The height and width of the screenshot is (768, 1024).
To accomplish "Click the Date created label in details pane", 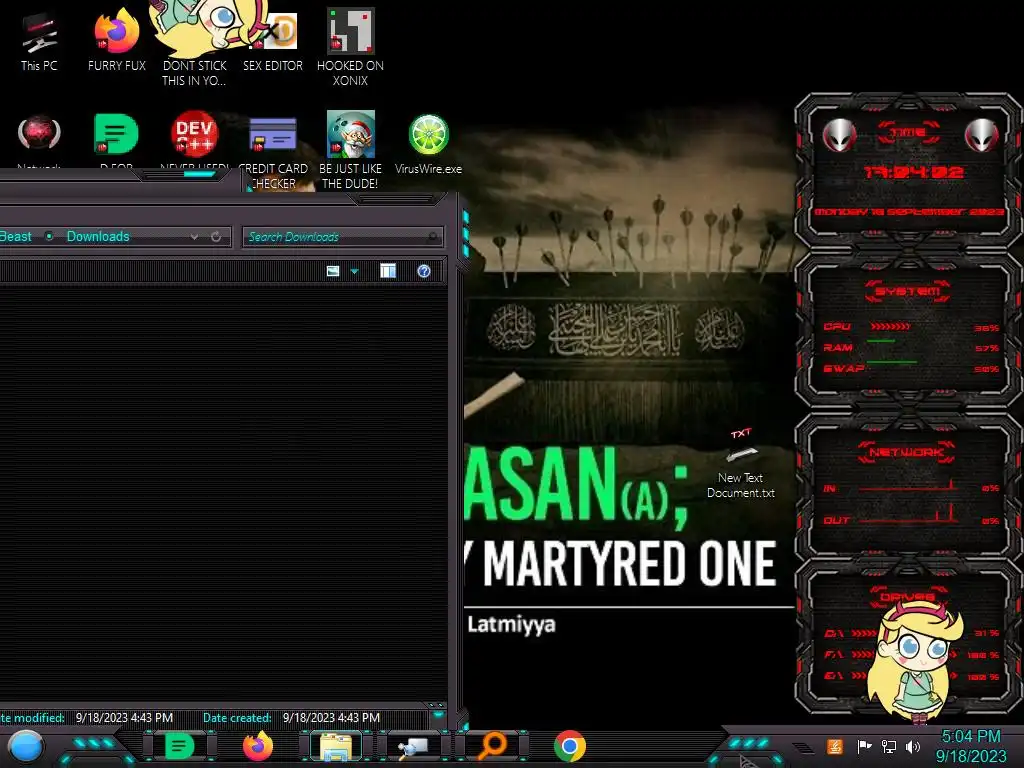I will 237,718.
